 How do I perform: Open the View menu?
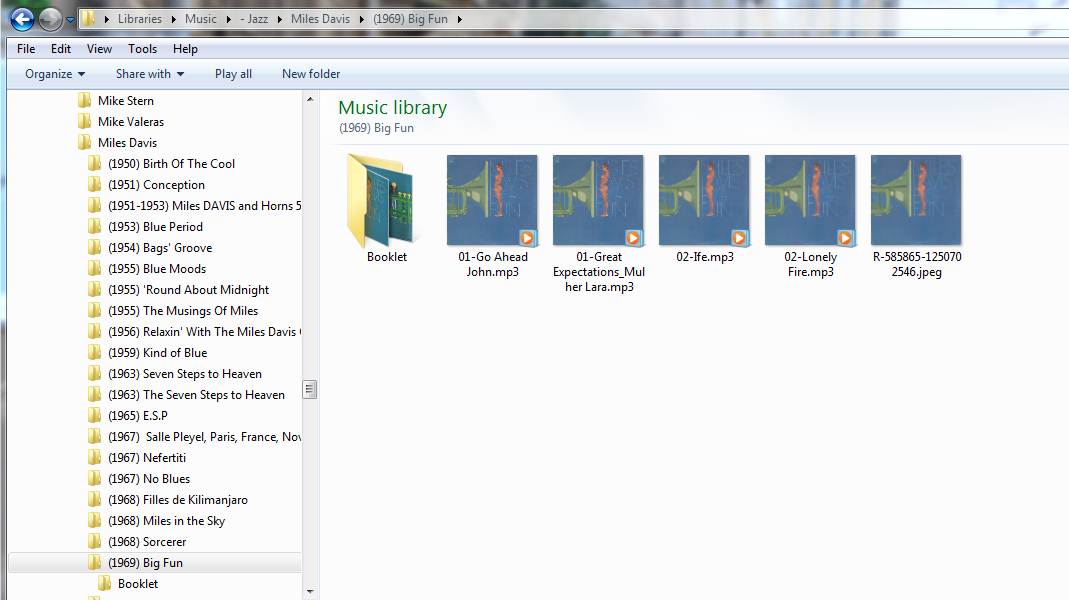pos(98,48)
